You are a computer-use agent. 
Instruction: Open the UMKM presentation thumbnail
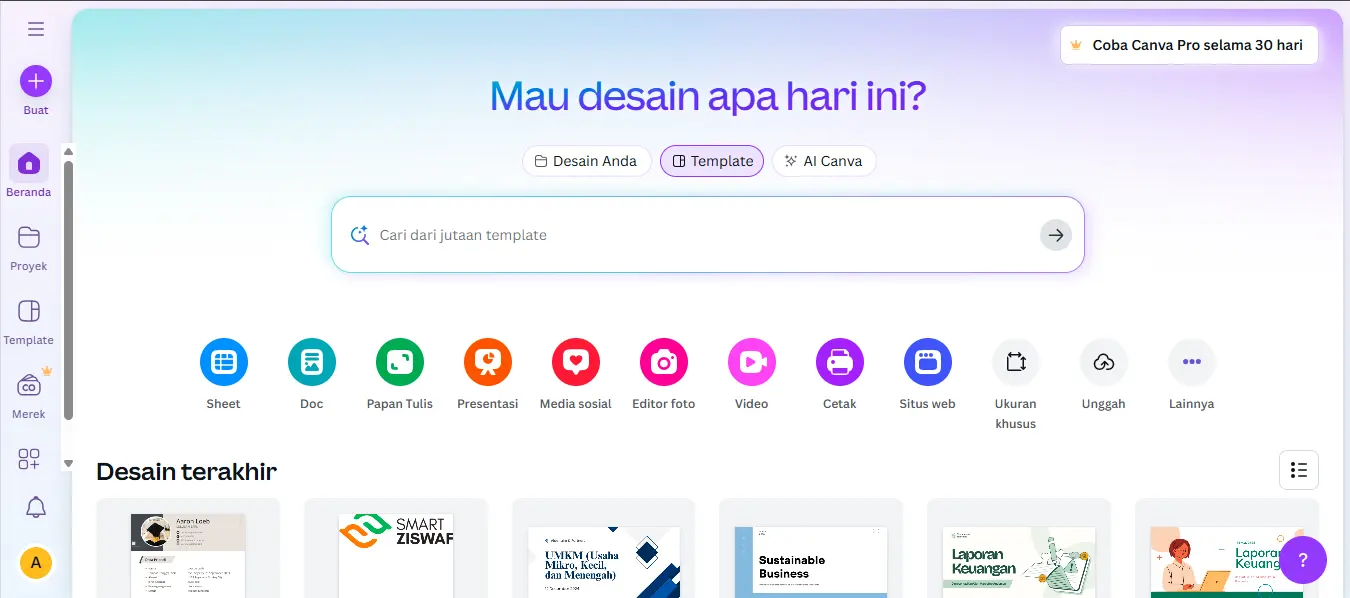pos(604,548)
